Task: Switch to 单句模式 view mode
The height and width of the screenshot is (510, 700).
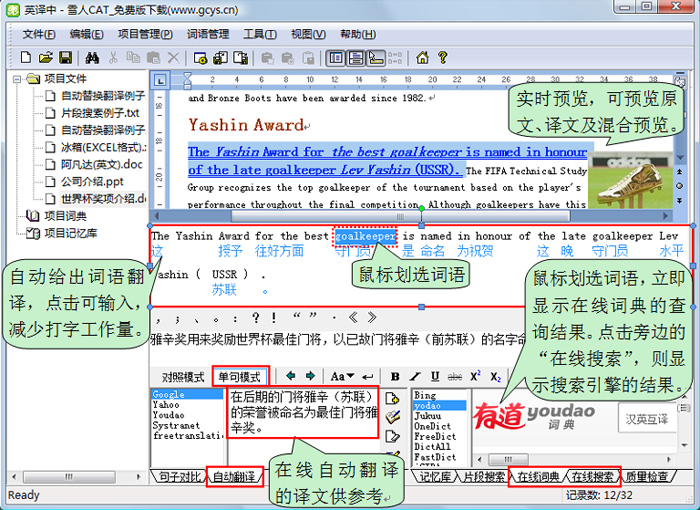Action: pyautogui.click(x=240, y=377)
